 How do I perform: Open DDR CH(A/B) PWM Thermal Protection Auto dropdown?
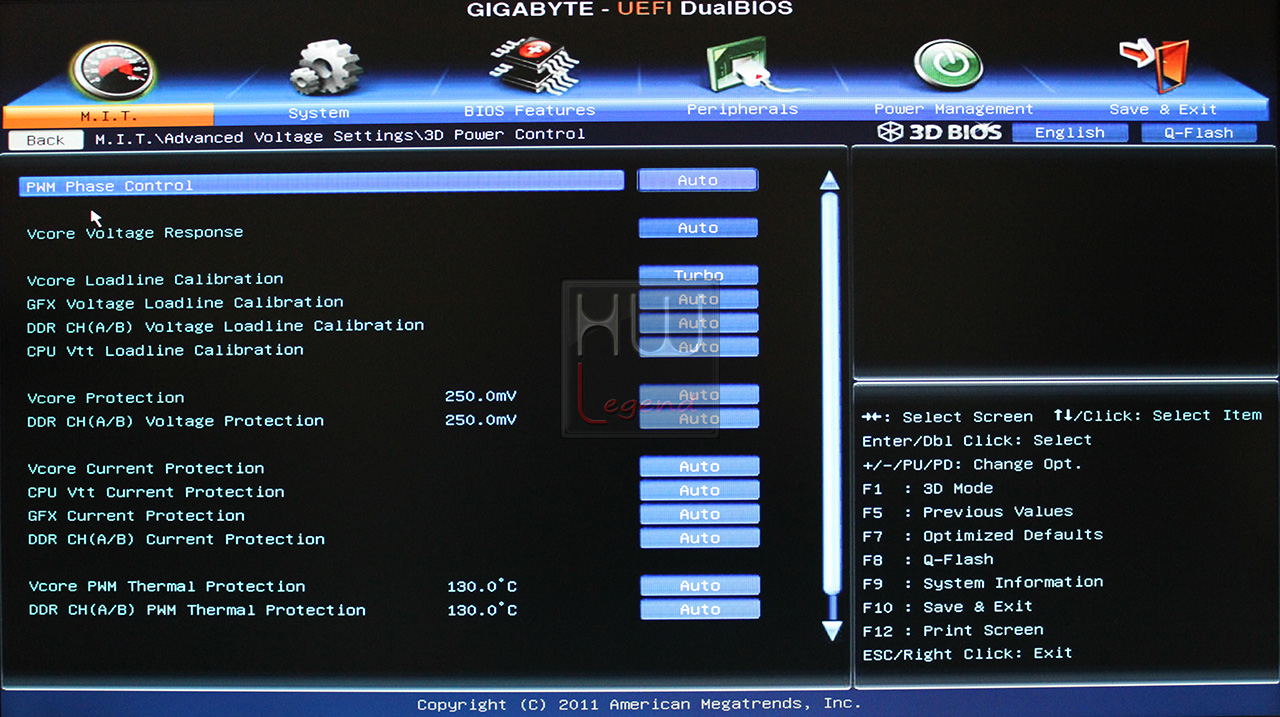click(x=700, y=609)
